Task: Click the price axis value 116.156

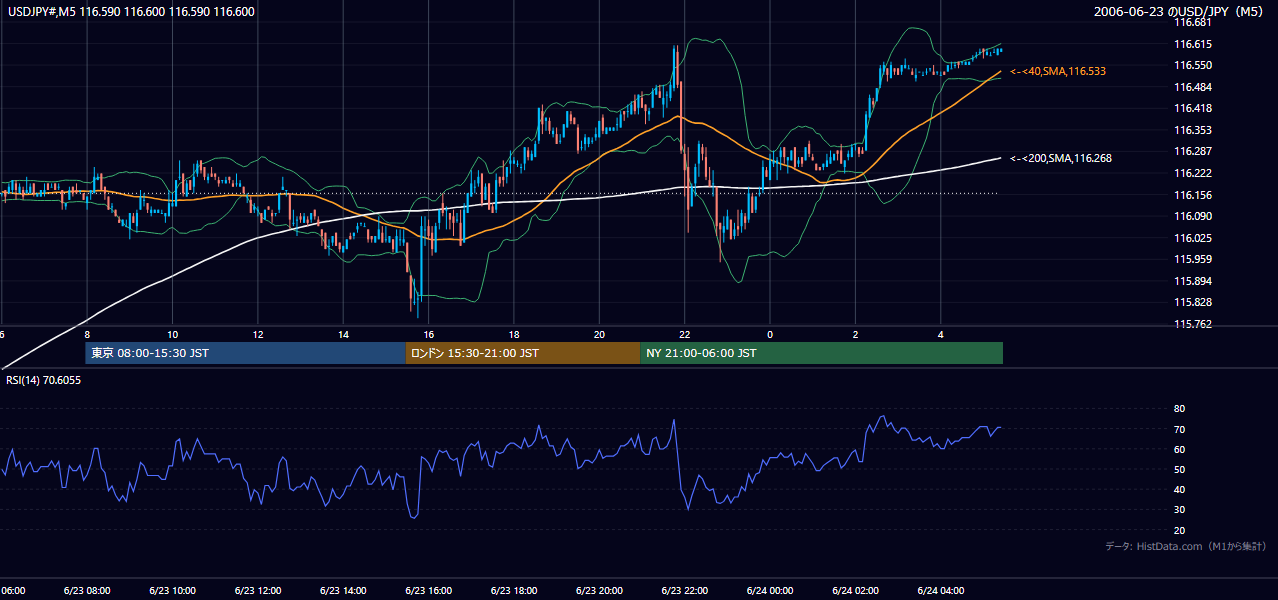Action: [x=1192, y=195]
